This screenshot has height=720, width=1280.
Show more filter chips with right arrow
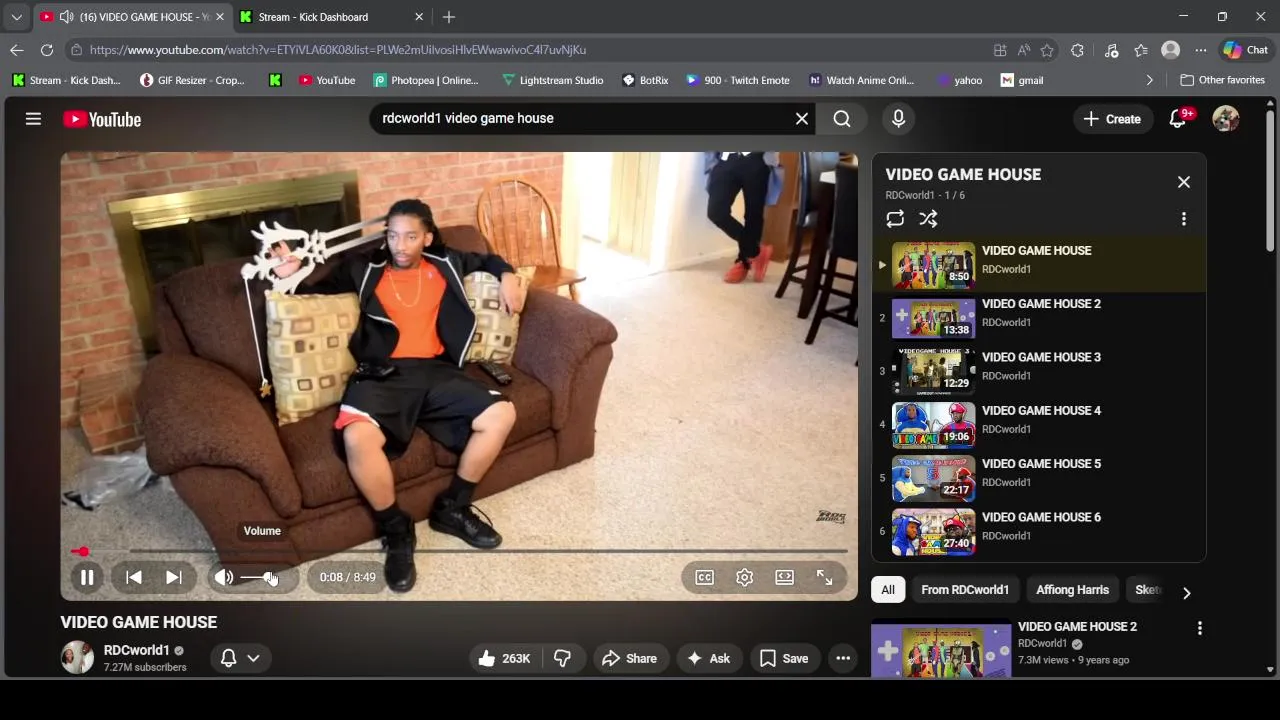1186,592
